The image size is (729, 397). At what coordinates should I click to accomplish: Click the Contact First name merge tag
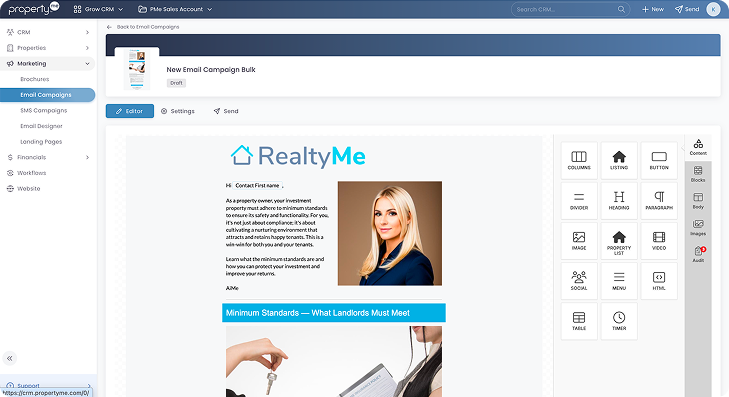(257, 185)
